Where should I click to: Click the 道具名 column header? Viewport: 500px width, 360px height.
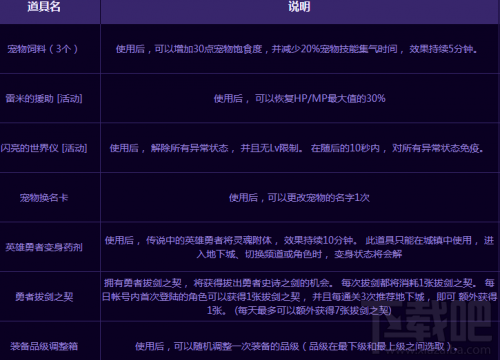44,7
